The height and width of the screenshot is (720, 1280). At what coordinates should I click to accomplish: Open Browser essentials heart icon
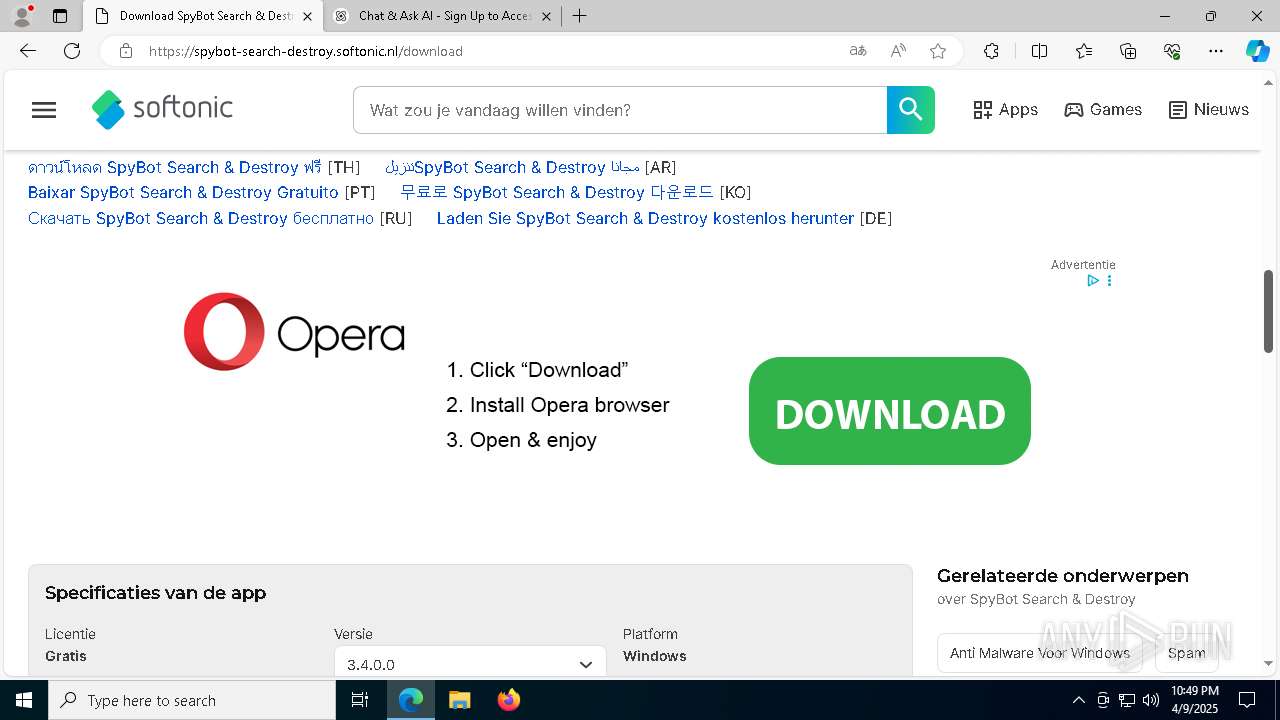pos(1172,51)
